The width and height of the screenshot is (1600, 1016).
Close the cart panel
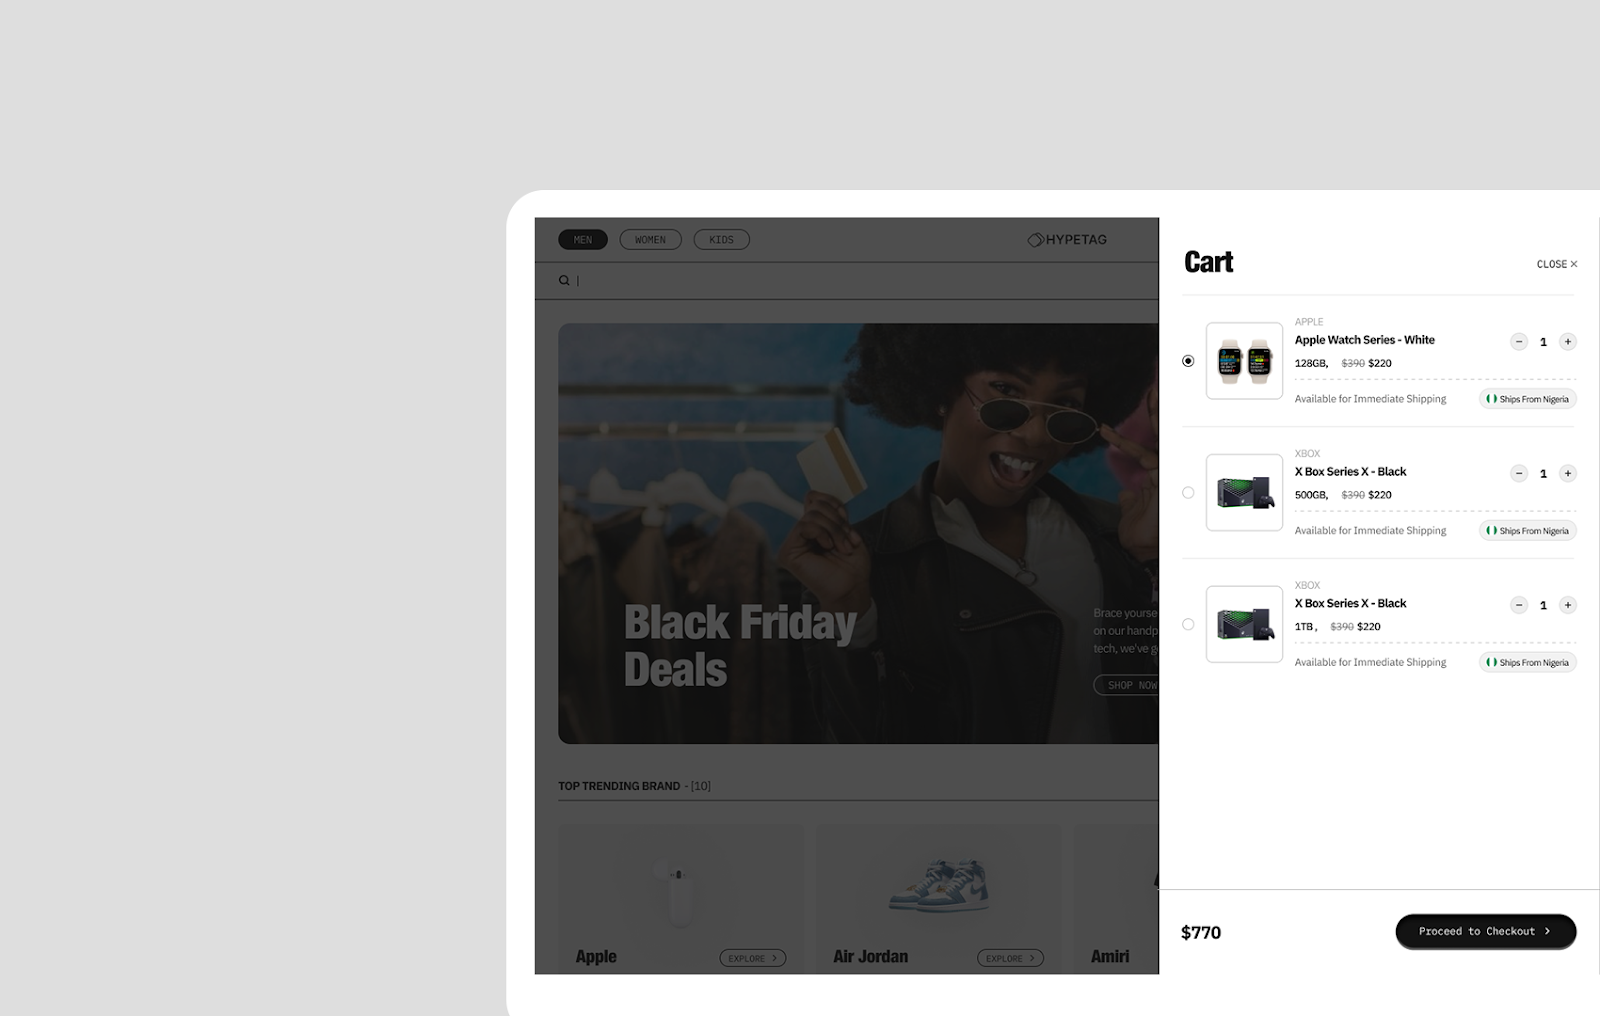[x=1557, y=264]
